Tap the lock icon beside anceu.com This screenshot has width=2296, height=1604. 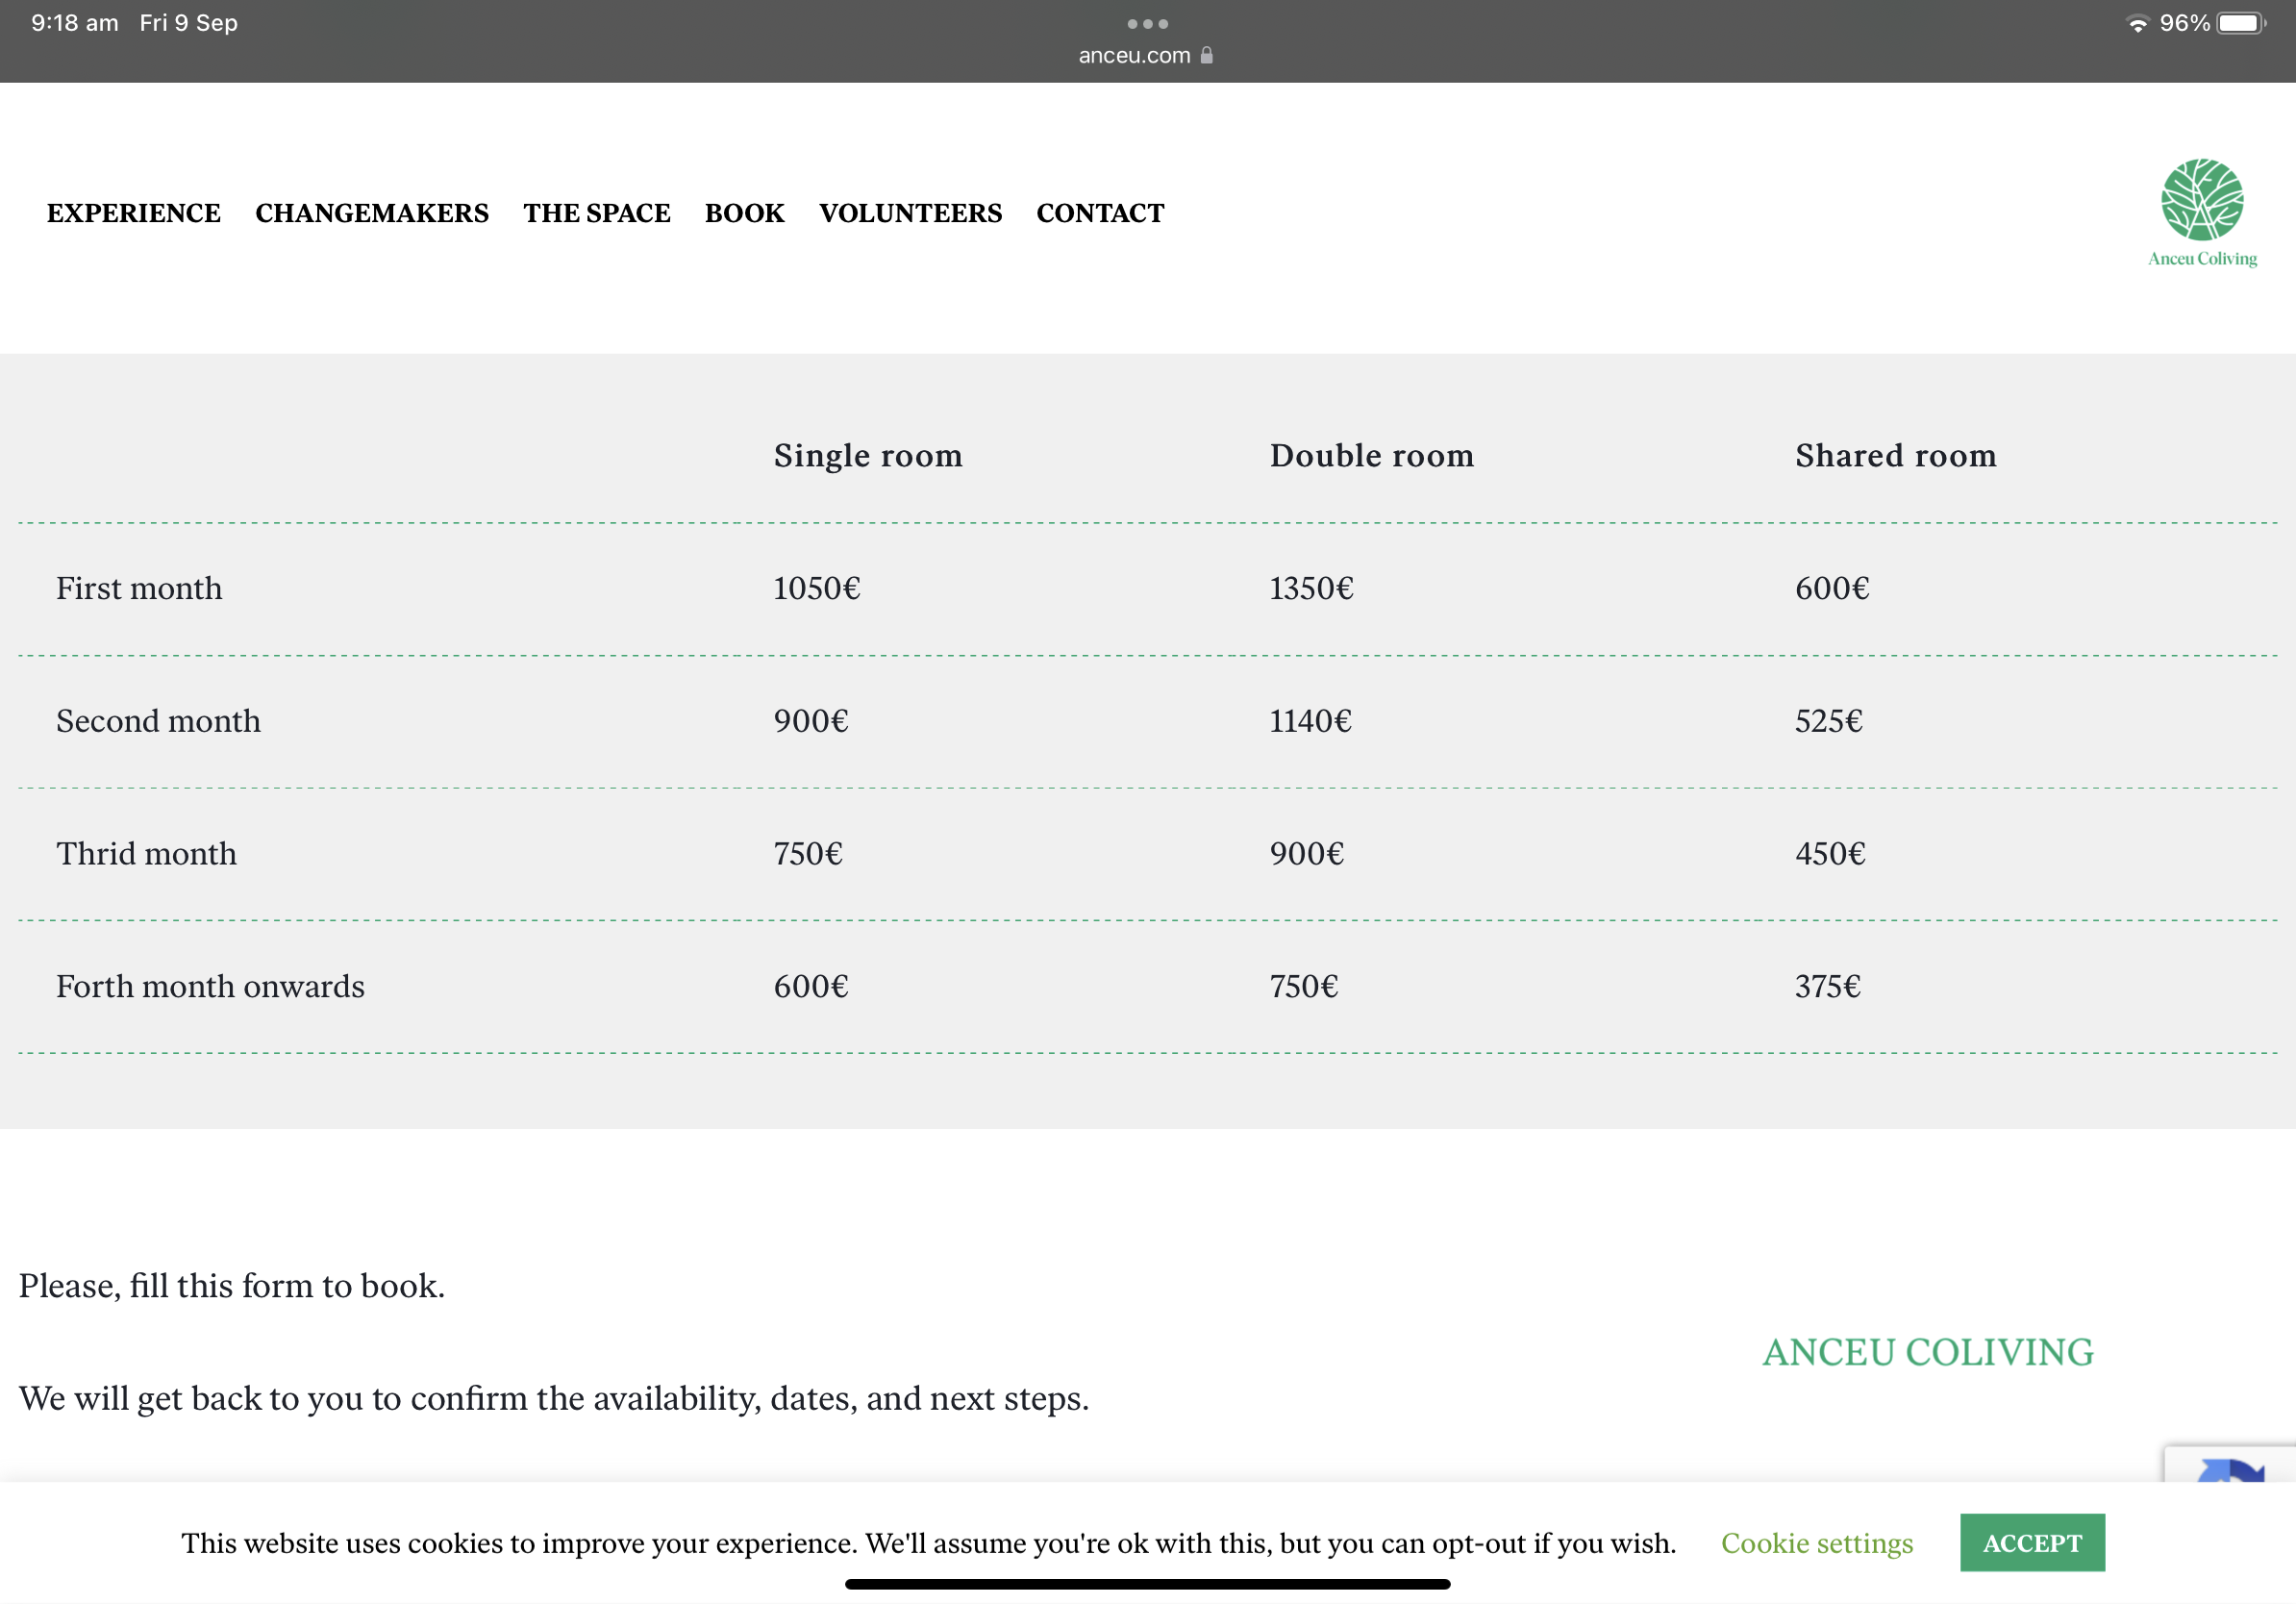pyautogui.click(x=1207, y=55)
